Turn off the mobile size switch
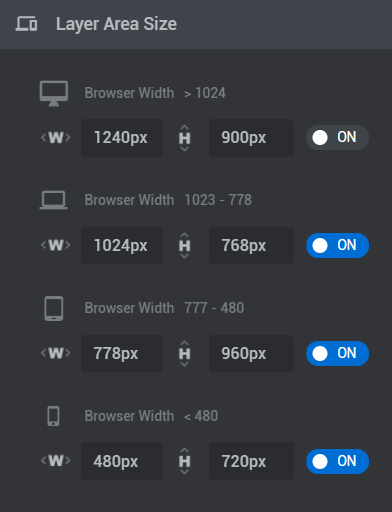 [x=337, y=461]
